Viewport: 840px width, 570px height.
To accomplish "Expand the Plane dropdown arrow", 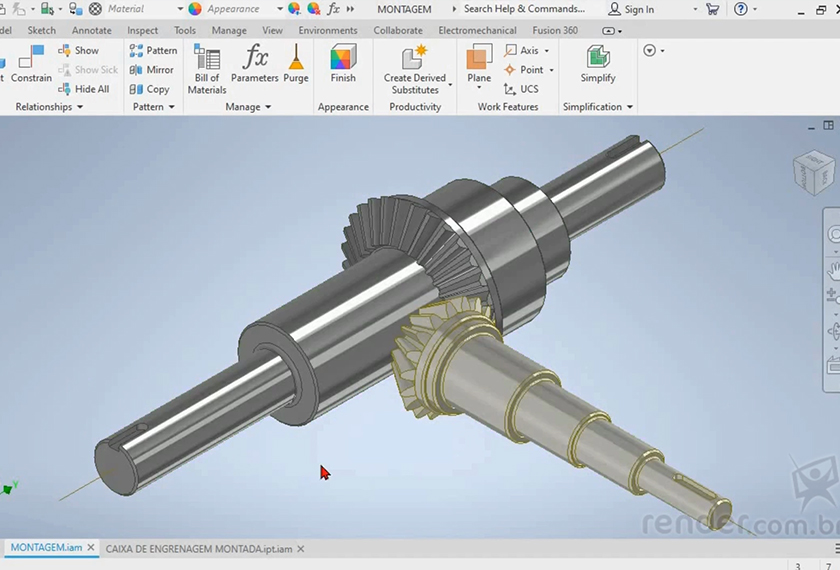I will (x=479, y=90).
